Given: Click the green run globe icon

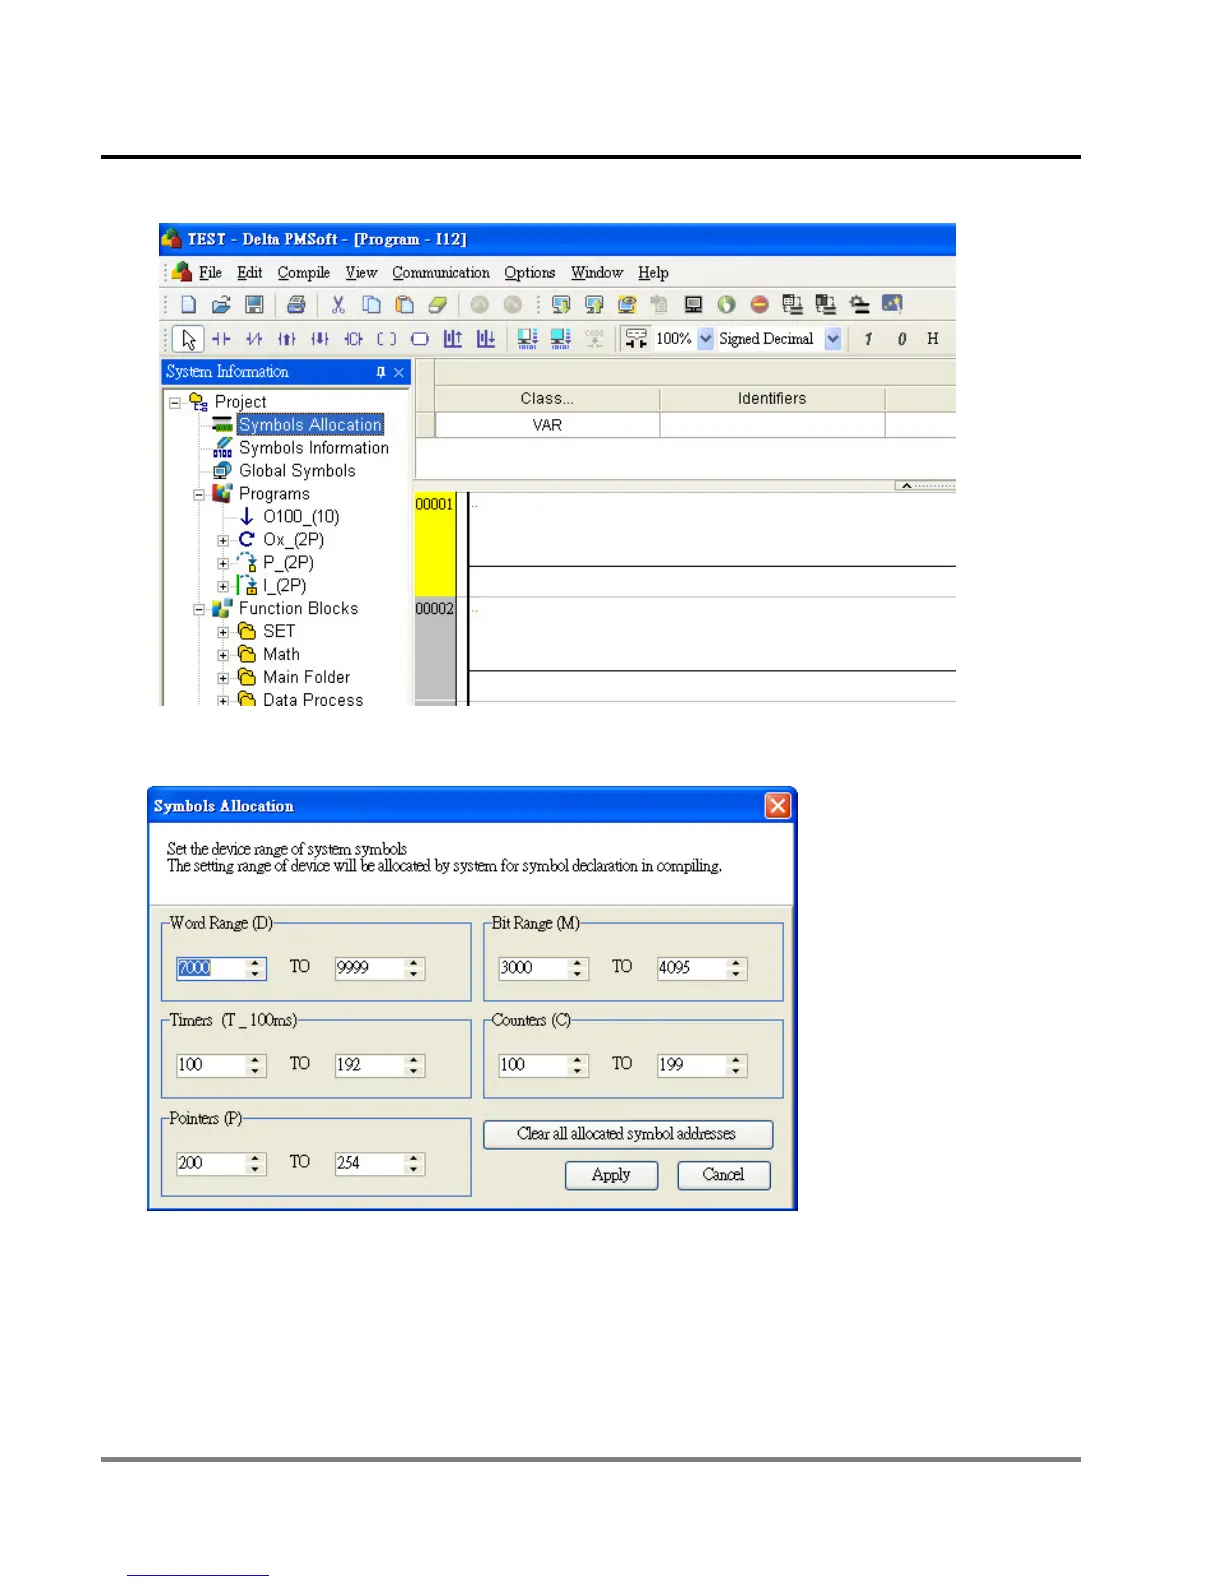Looking at the screenshot, I should pos(727,305).
